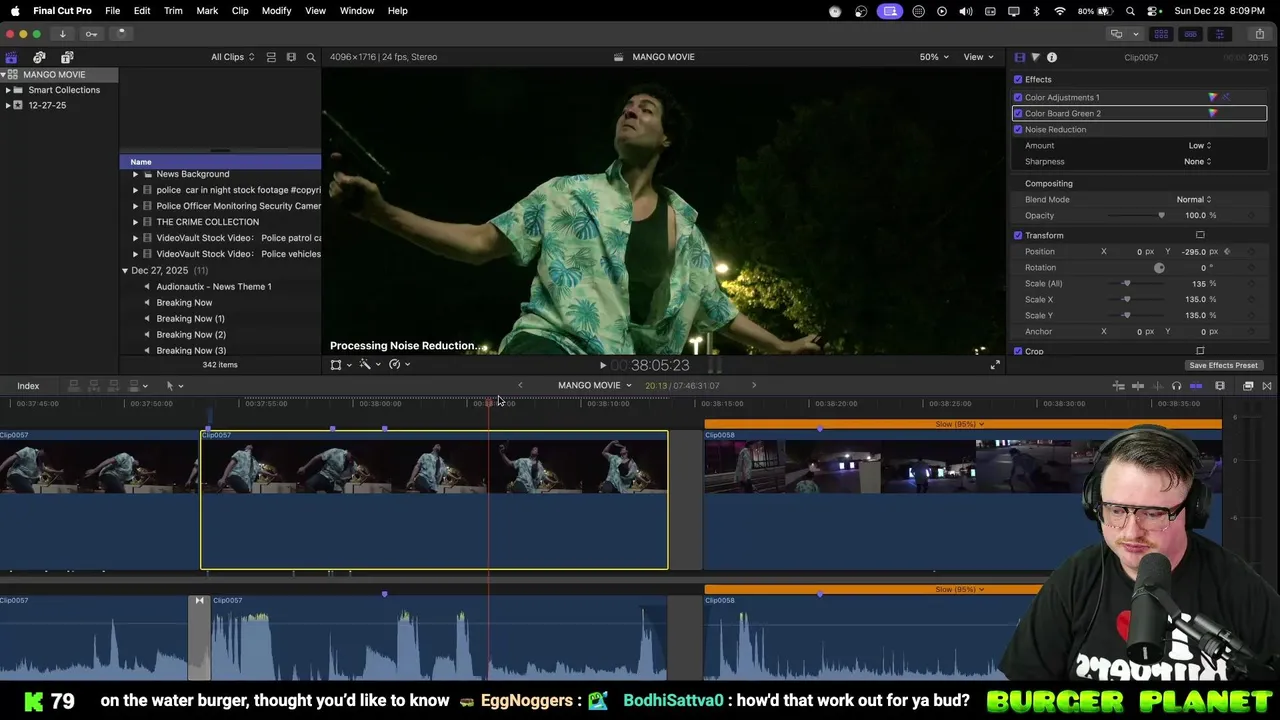Open the background tasks indicator

[121, 34]
